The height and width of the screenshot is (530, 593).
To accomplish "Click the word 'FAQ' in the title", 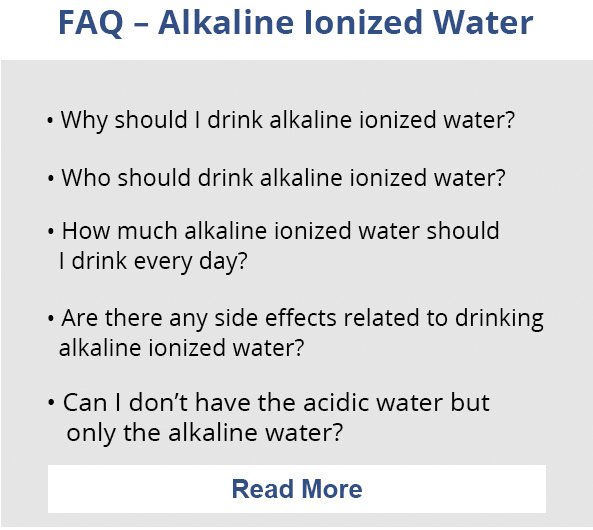I will (x=91, y=23).
